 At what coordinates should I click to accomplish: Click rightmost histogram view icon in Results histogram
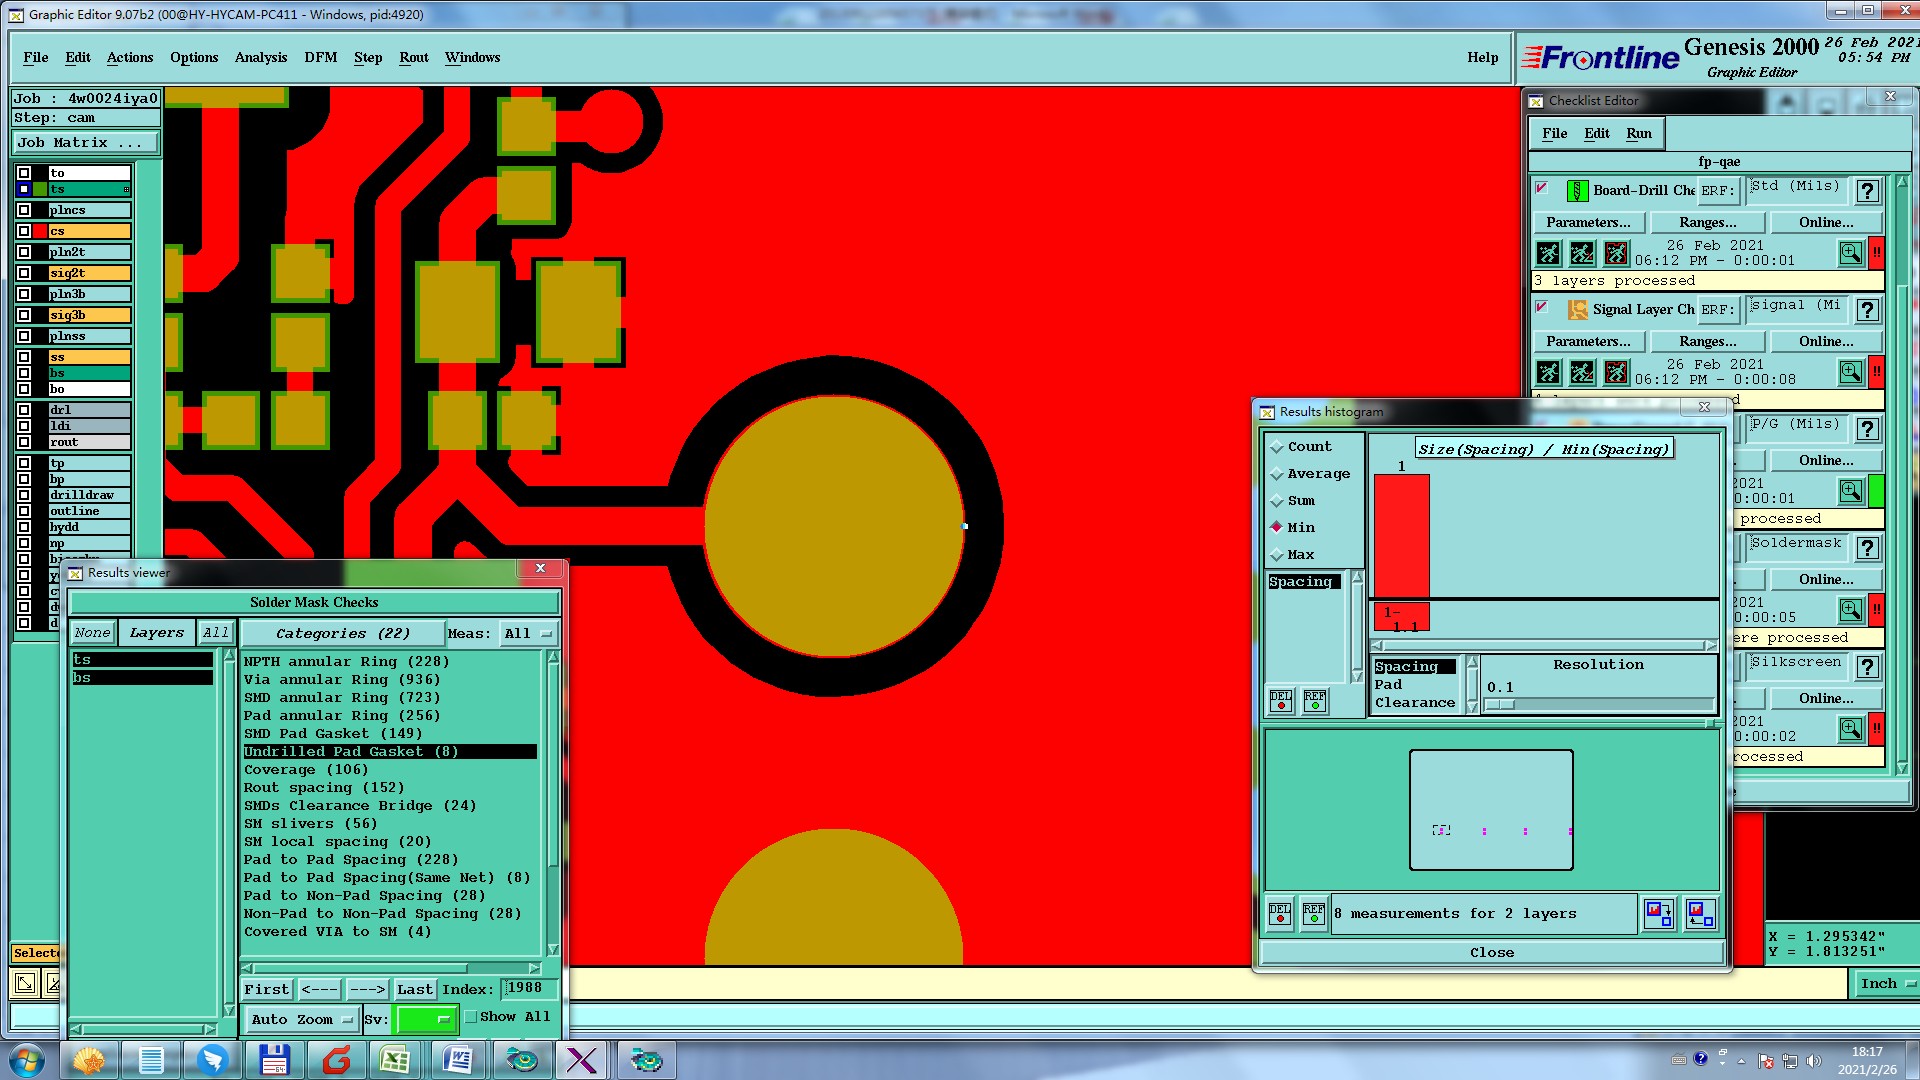tap(1700, 913)
